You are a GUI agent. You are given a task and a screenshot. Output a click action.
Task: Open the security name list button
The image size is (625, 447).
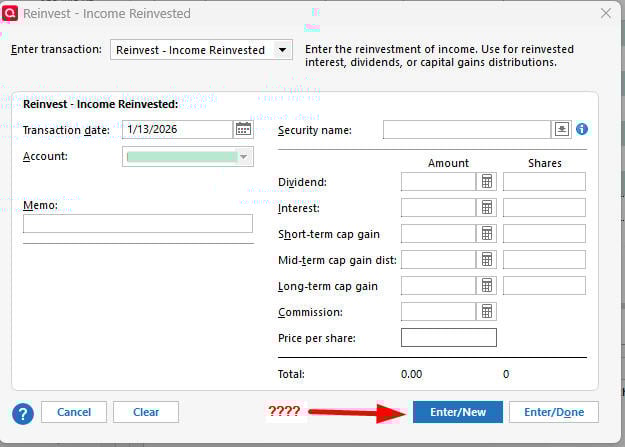[x=561, y=129]
